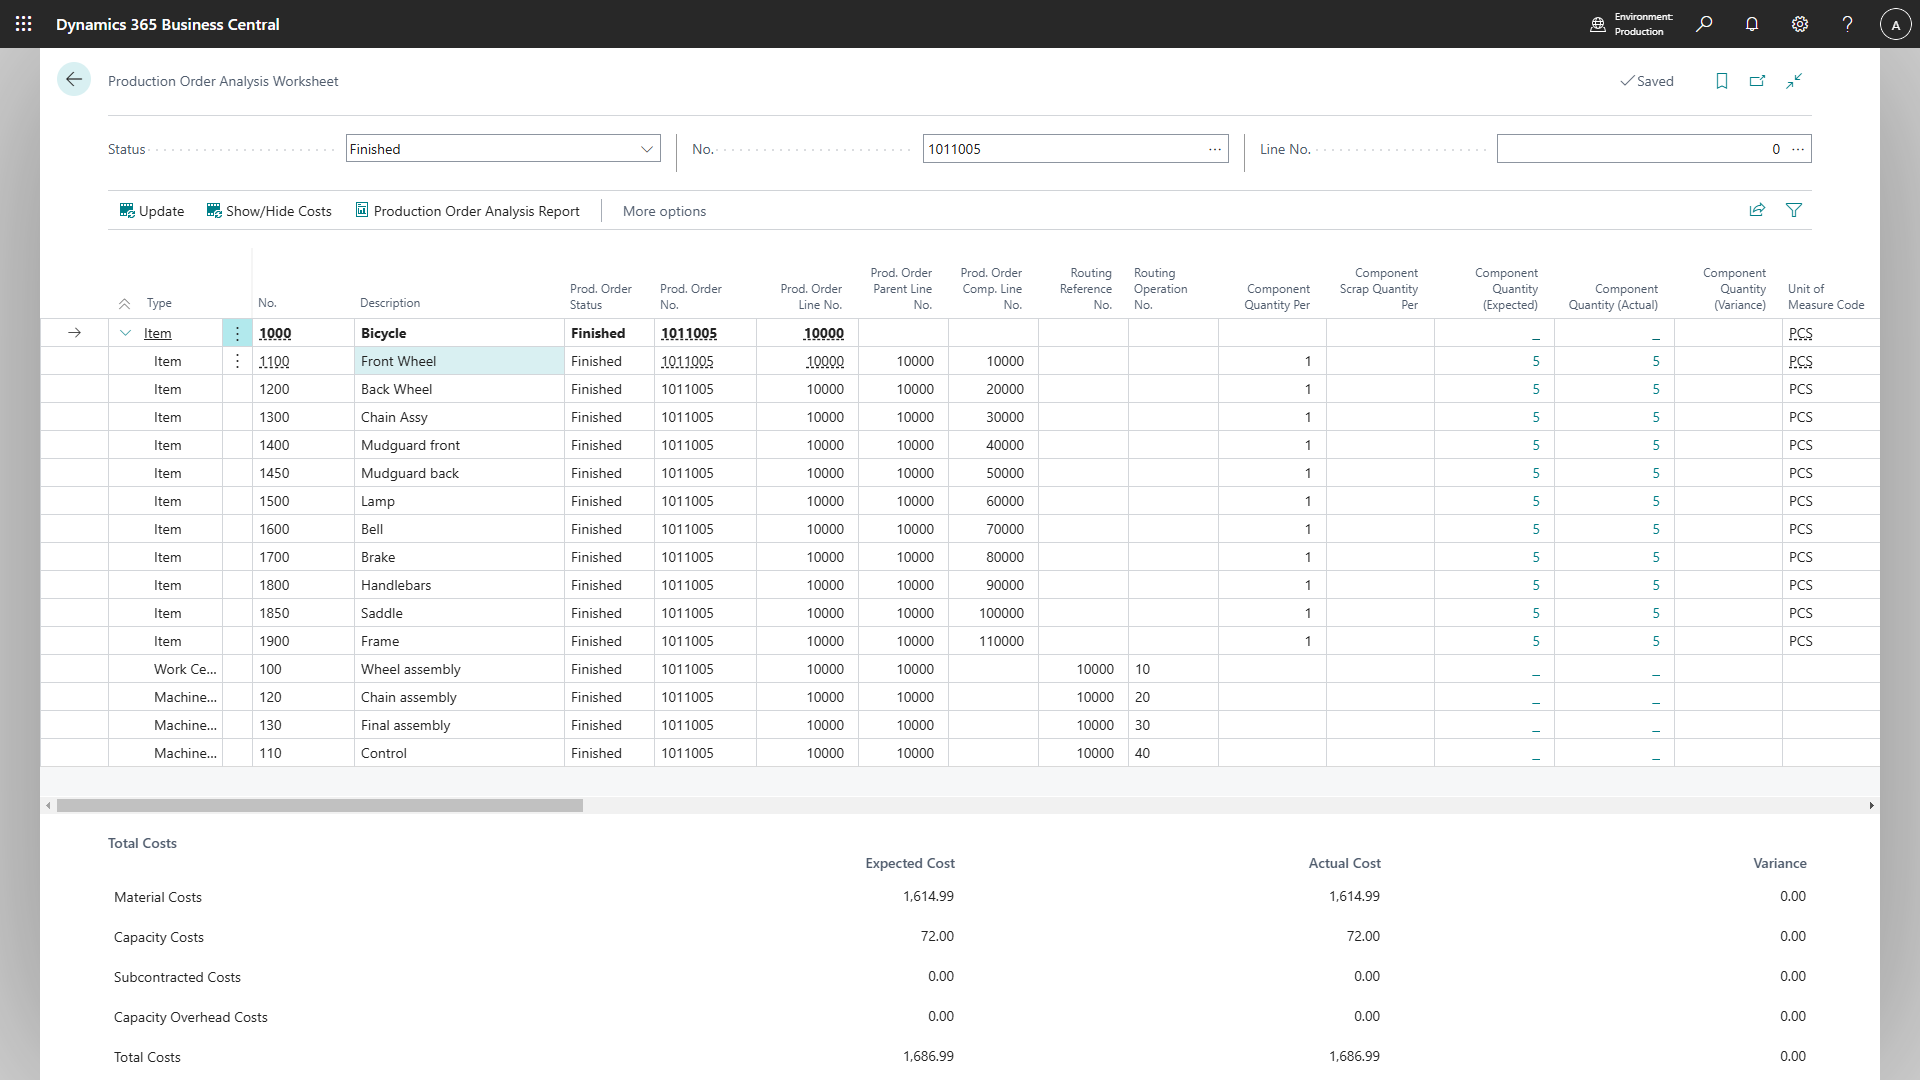Collapse the Bicycle item row chevron
This screenshot has width=1920, height=1080.
click(125, 333)
